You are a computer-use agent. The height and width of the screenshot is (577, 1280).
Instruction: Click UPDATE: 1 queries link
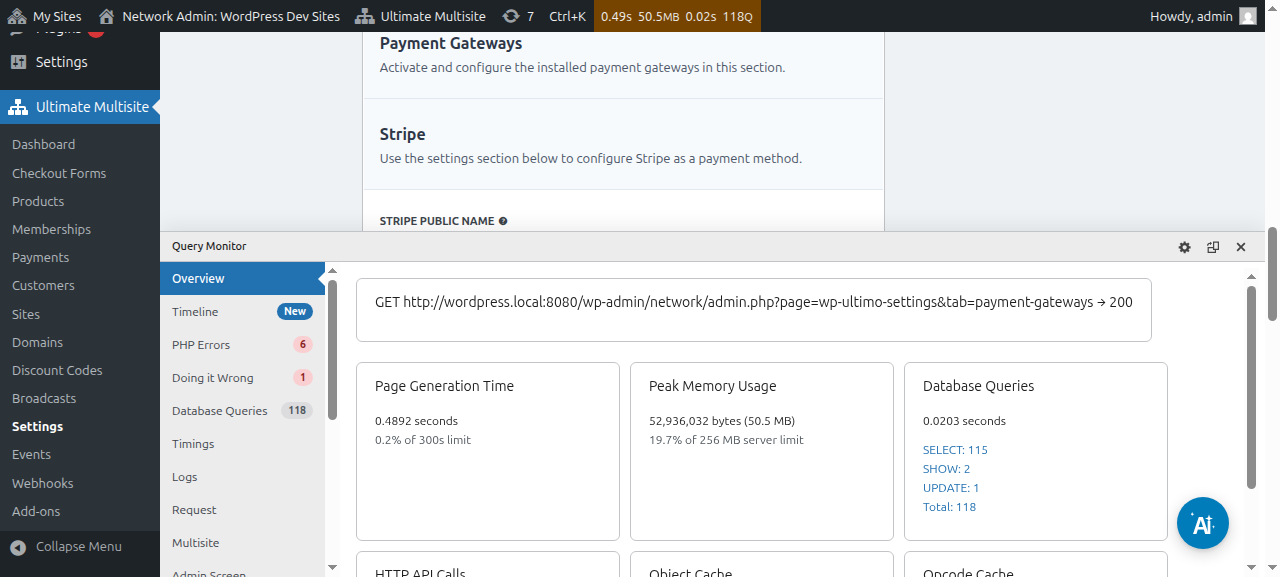click(x=951, y=488)
